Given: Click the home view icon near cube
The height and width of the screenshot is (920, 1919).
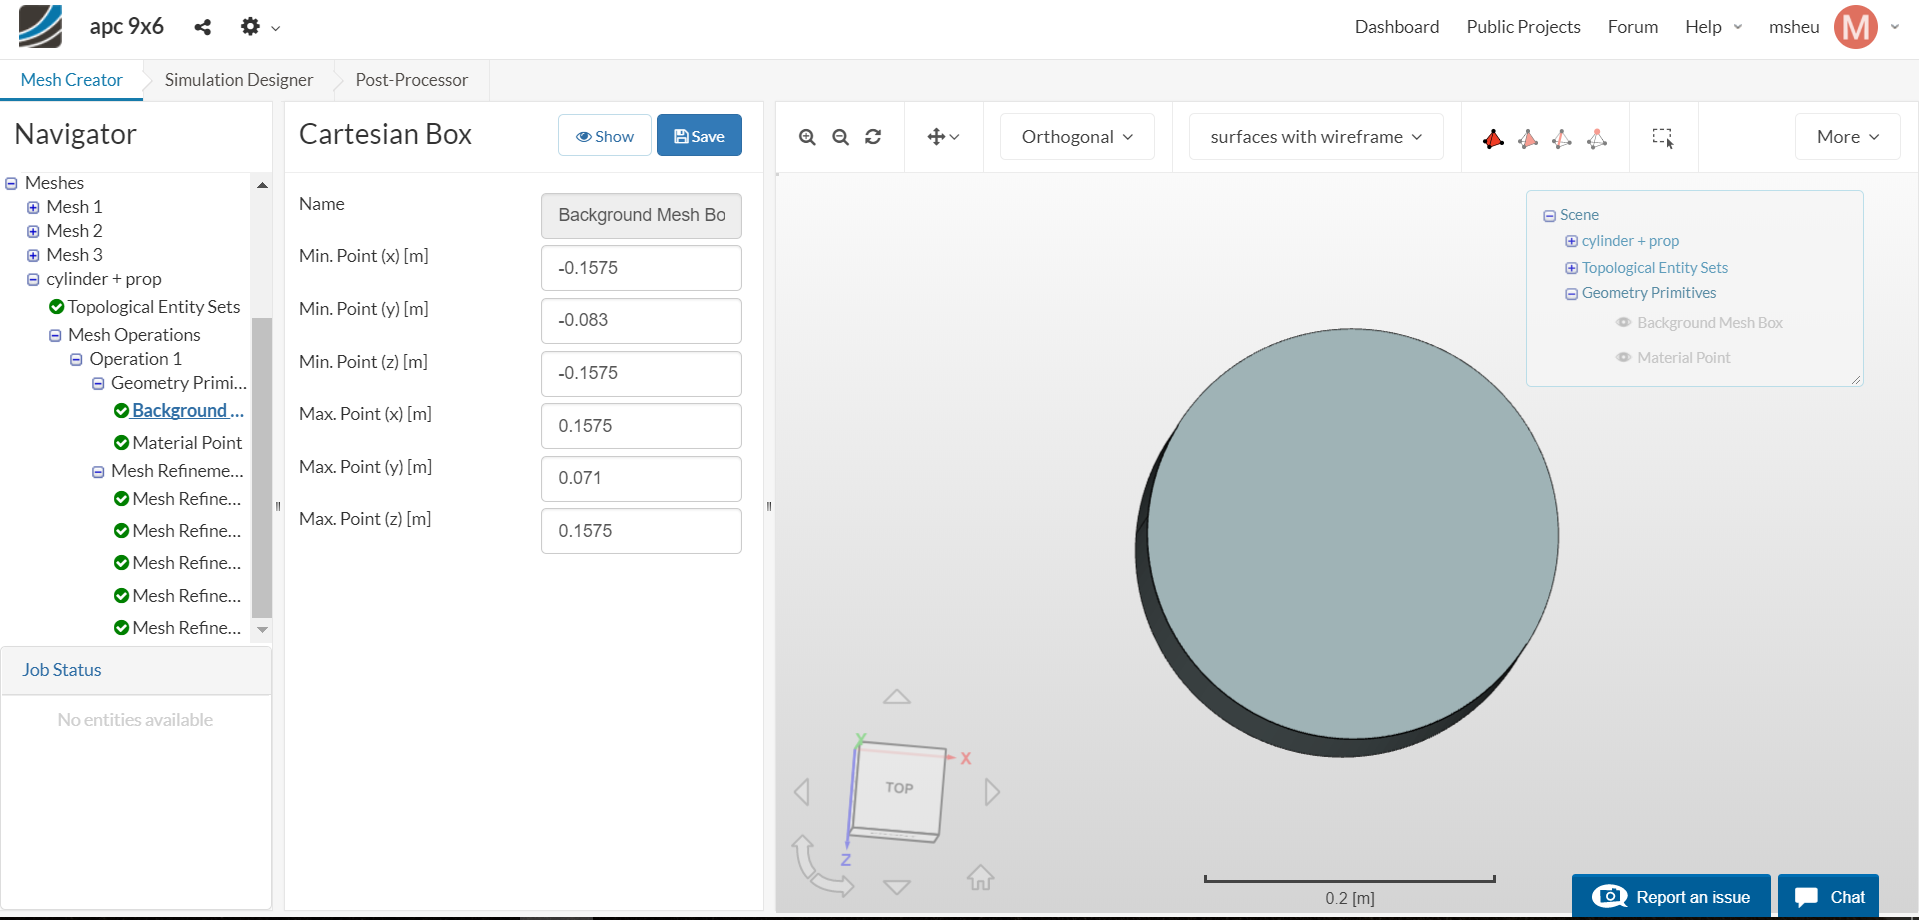Looking at the screenshot, I should (980, 878).
